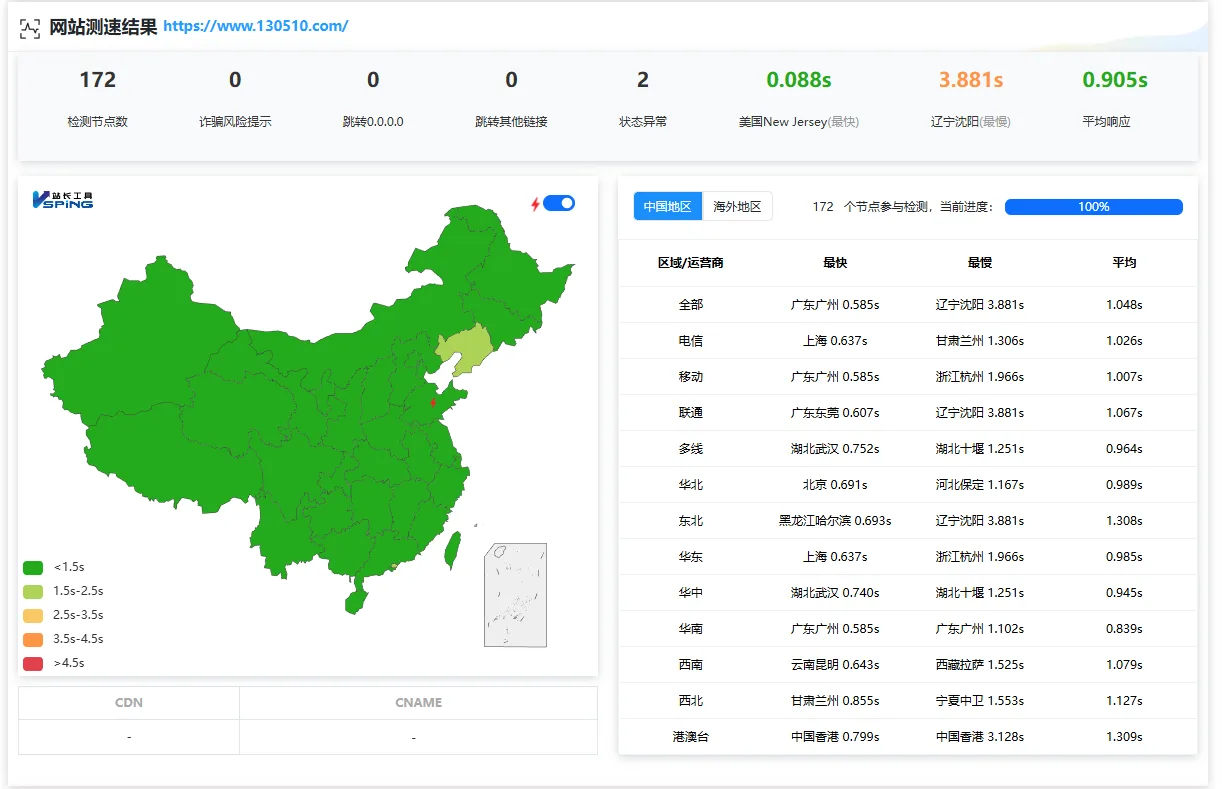Viewport: 1222px width, 789px height.
Task: Click the 1.308s average in 东北 row
Action: click(x=1124, y=521)
